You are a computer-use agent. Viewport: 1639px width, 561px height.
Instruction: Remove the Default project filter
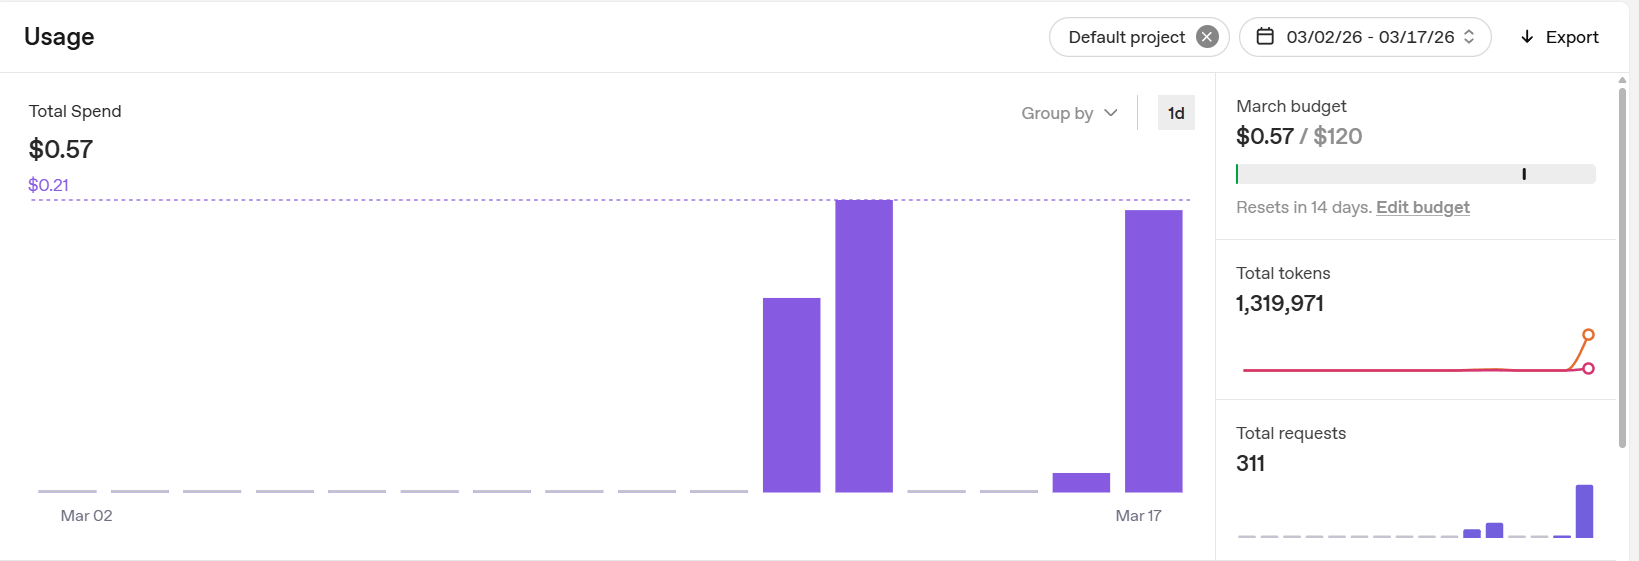pos(1207,37)
